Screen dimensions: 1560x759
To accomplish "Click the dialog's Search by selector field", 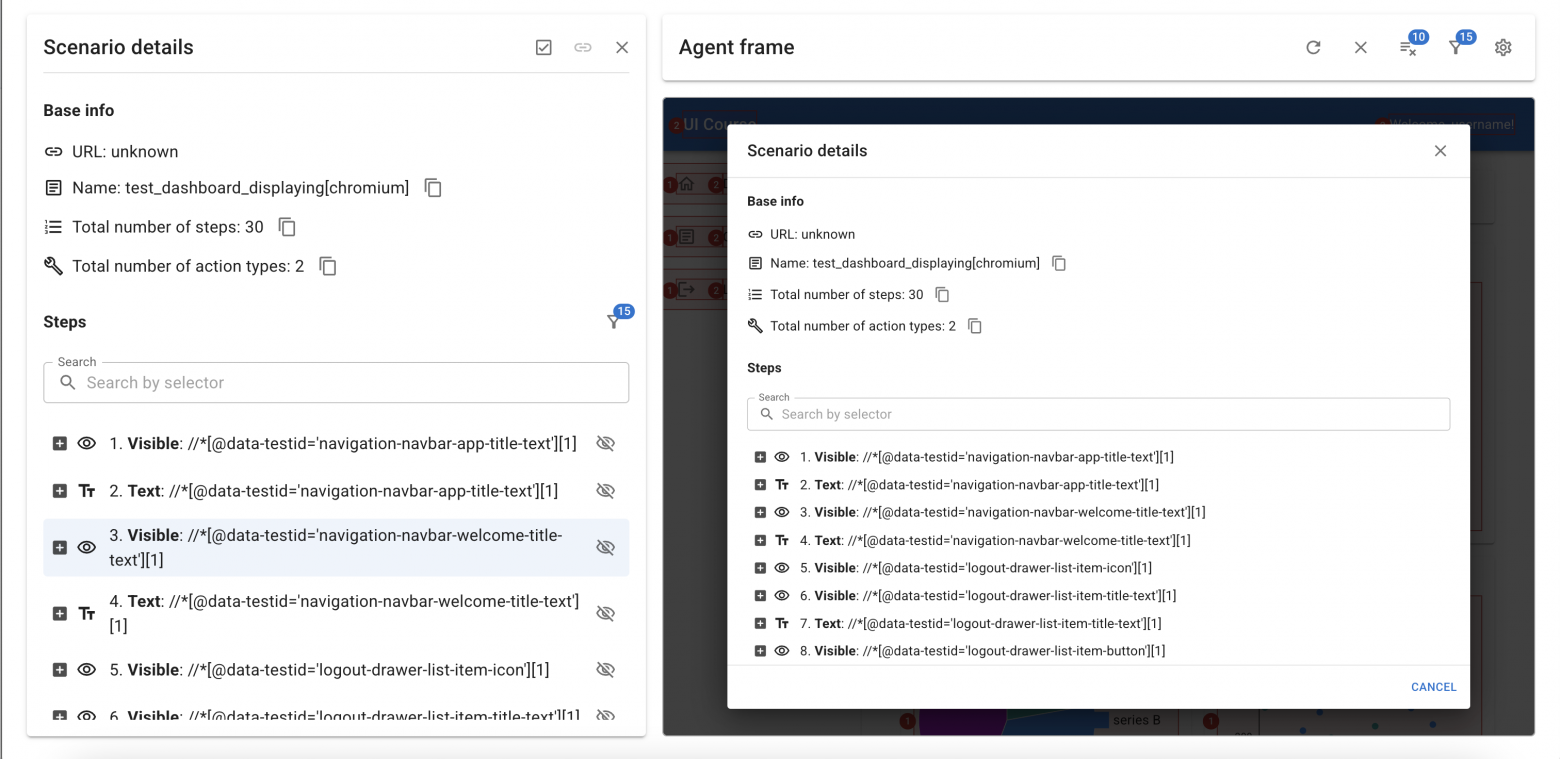I will point(1098,414).
